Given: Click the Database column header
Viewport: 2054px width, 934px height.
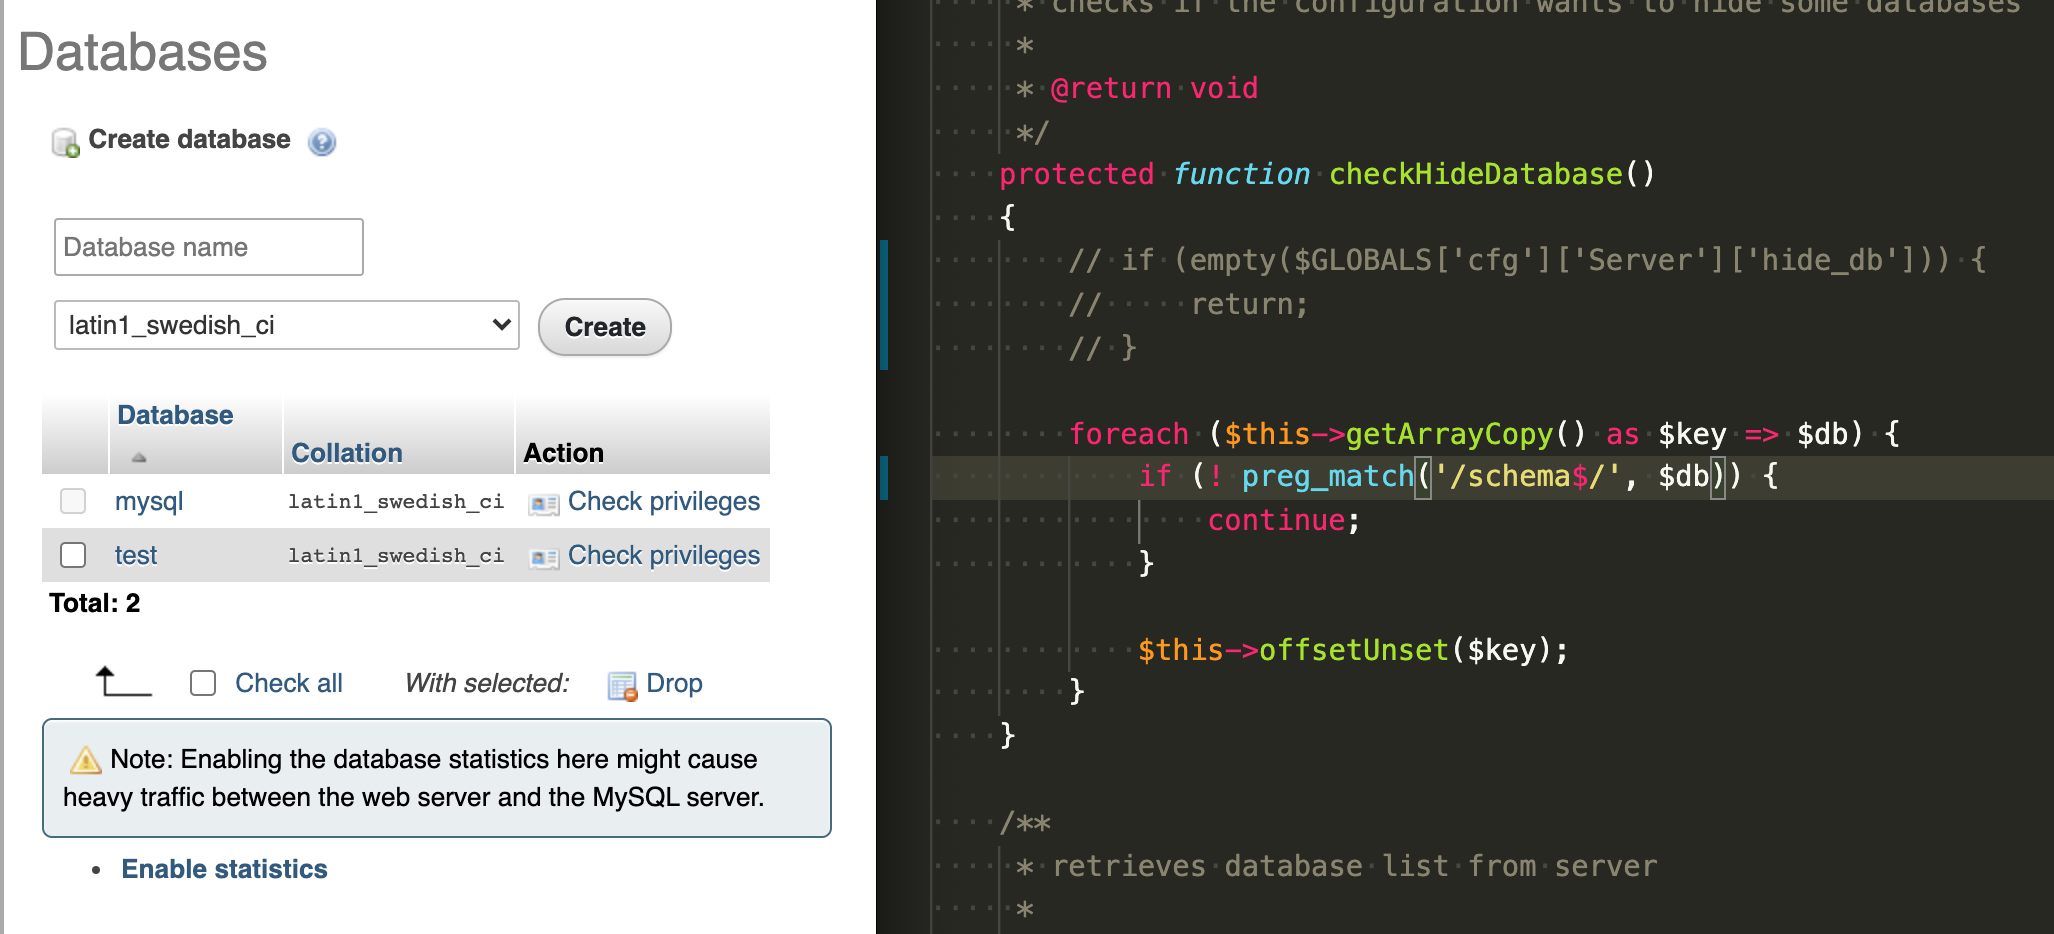Looking at the screenshot, I should [174, 415].
